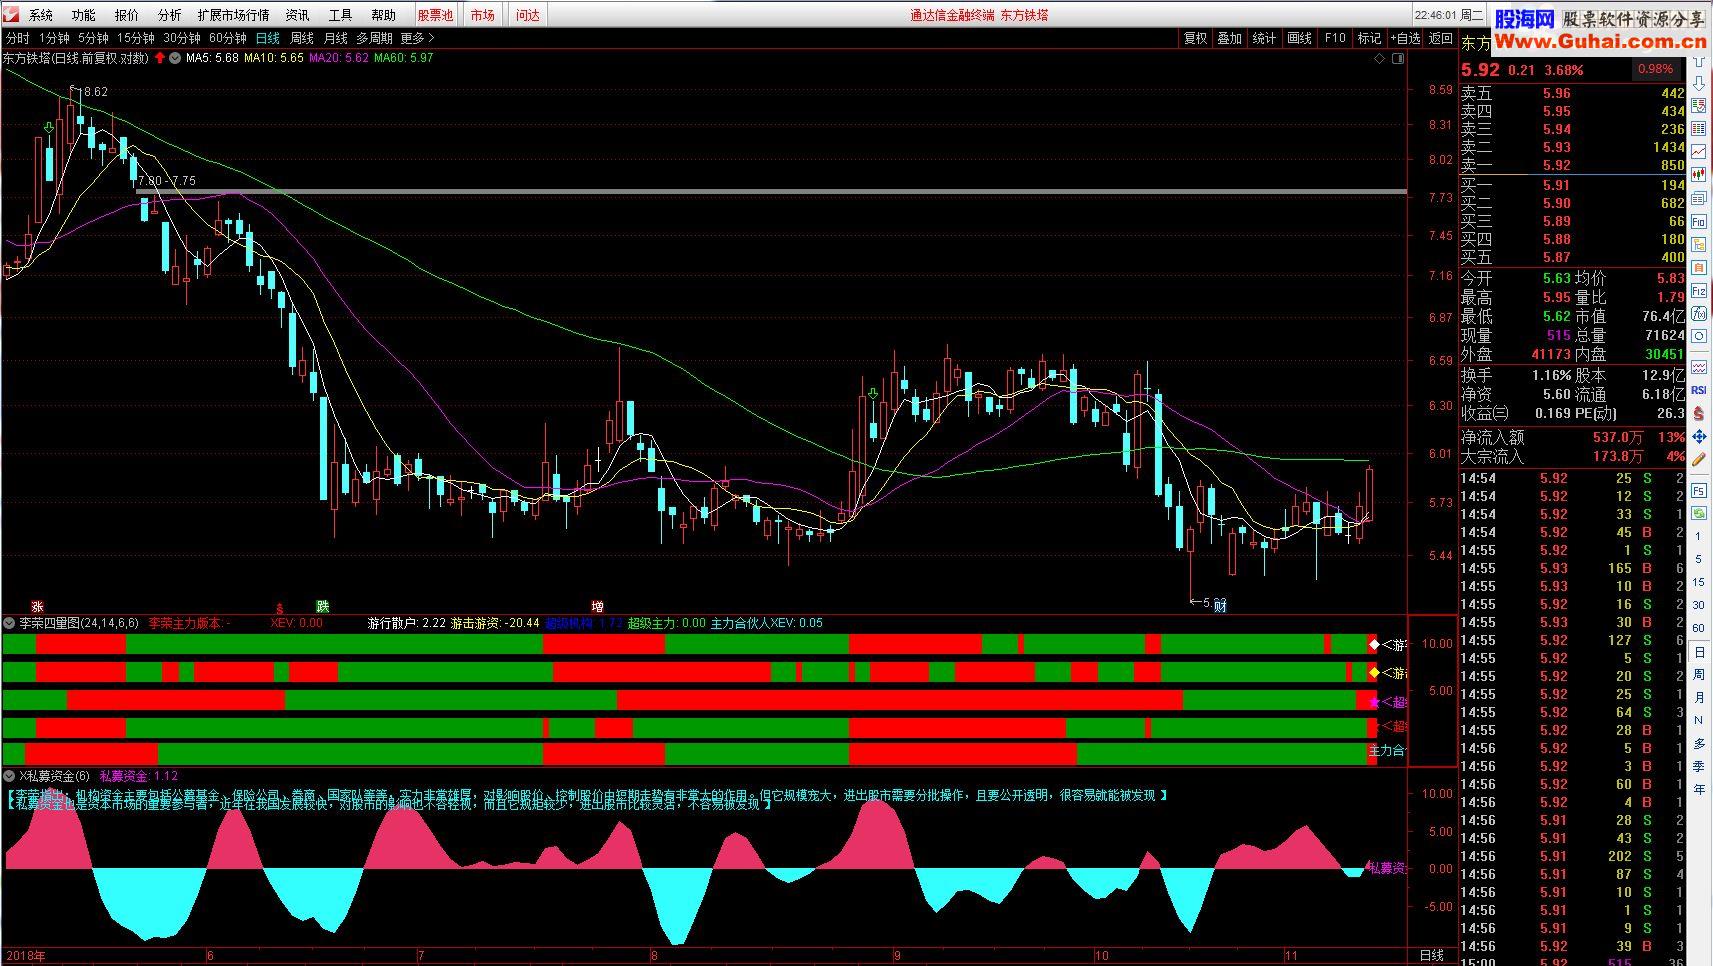Click the up arrow icon in right sidebar
Viewport: 1713px width, 966px height.
point(1698,62)
